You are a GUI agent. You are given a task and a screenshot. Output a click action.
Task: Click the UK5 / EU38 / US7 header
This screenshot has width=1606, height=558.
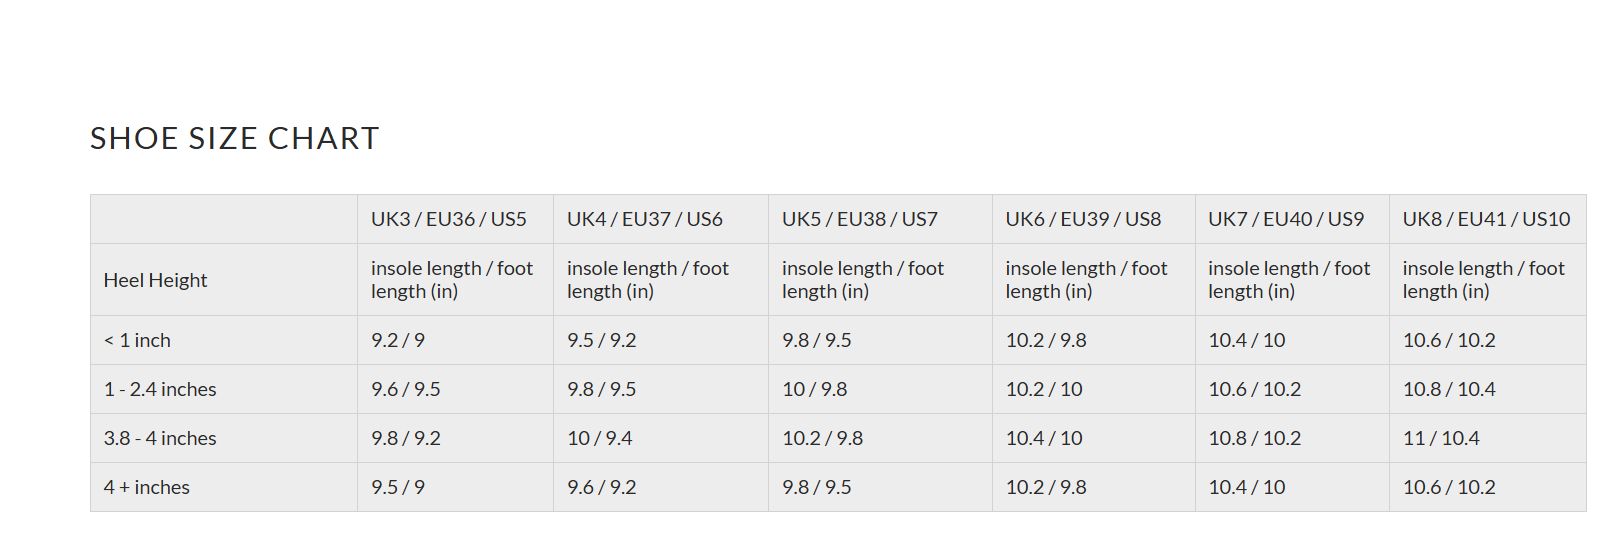(x=859, y=219)
